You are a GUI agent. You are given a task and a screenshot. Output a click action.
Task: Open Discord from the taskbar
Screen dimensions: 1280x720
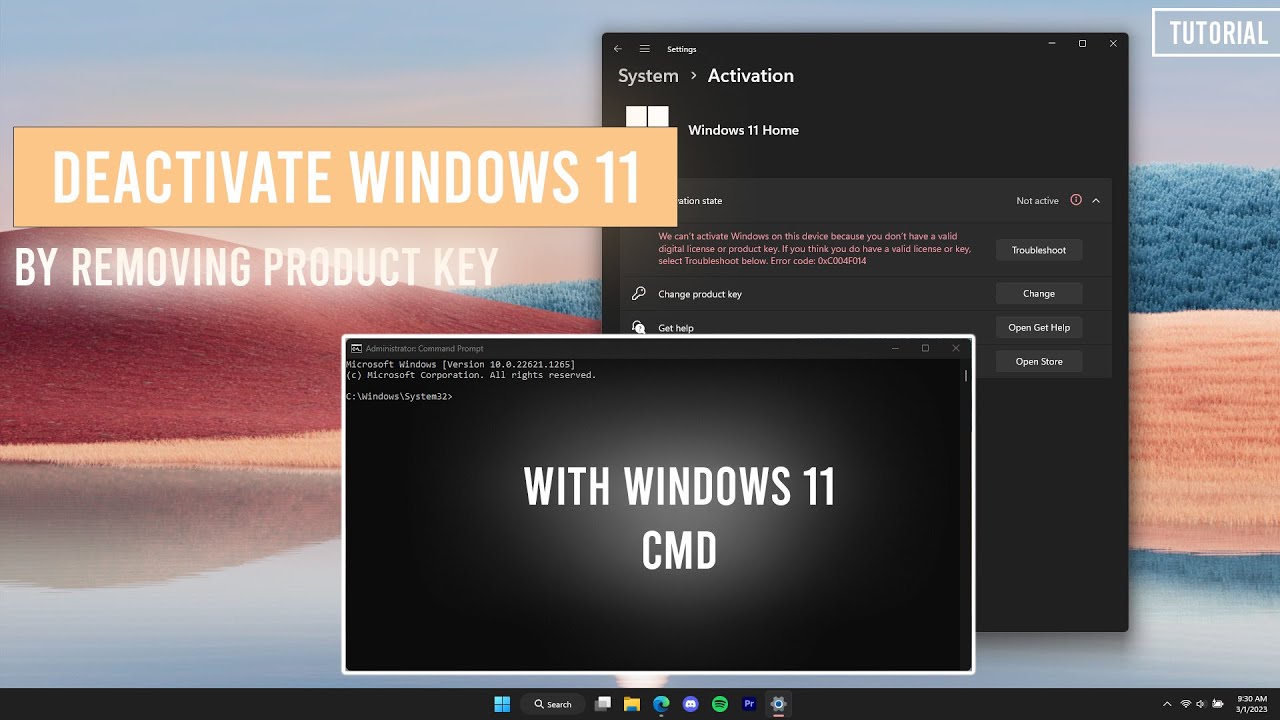click(x=690, y=704)
